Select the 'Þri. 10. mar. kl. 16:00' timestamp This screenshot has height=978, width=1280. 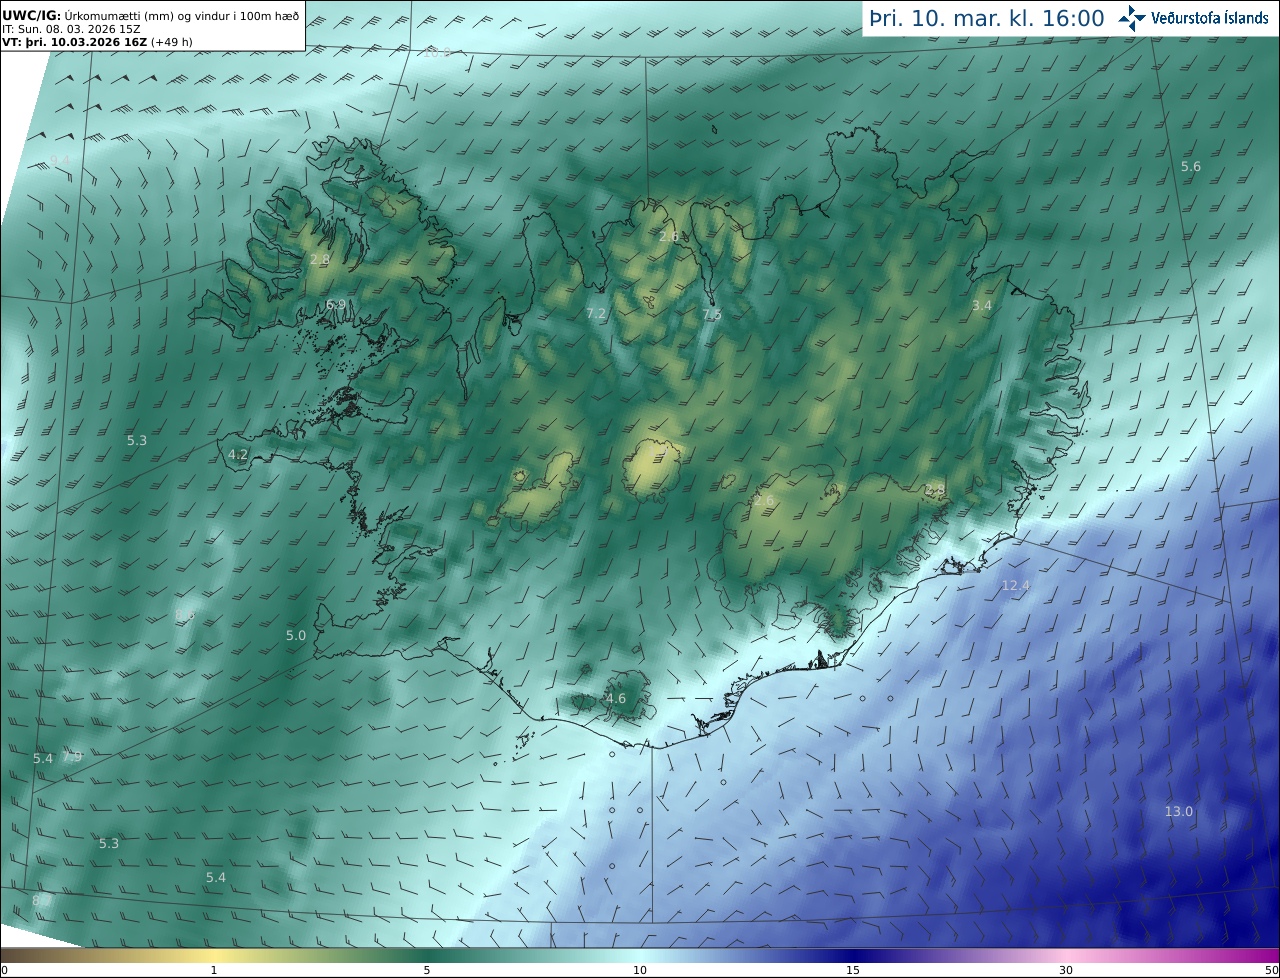point(987,18)
